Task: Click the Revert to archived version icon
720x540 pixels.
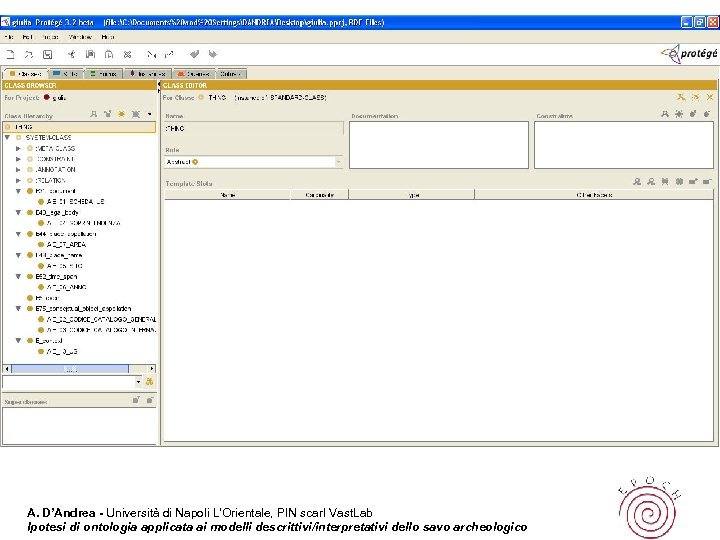Action: pos(169,54)
